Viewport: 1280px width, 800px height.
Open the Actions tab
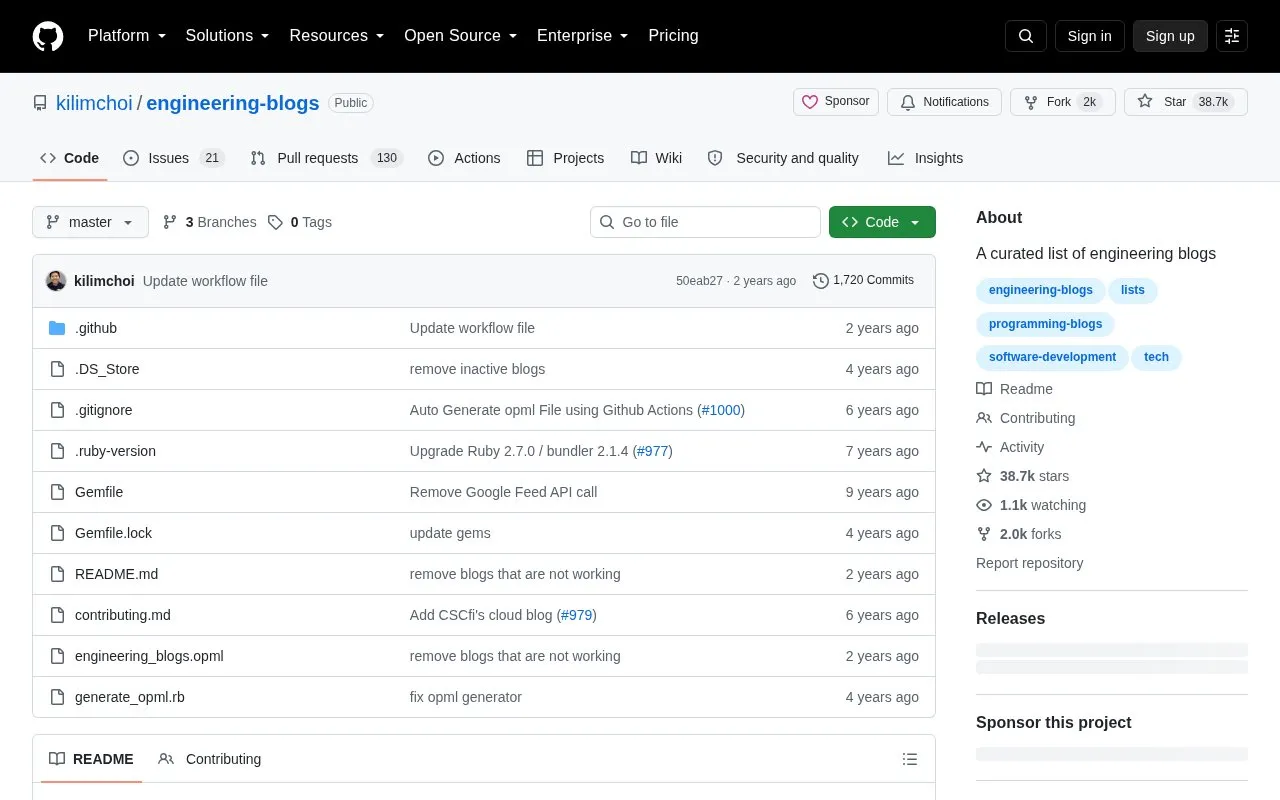464,158
